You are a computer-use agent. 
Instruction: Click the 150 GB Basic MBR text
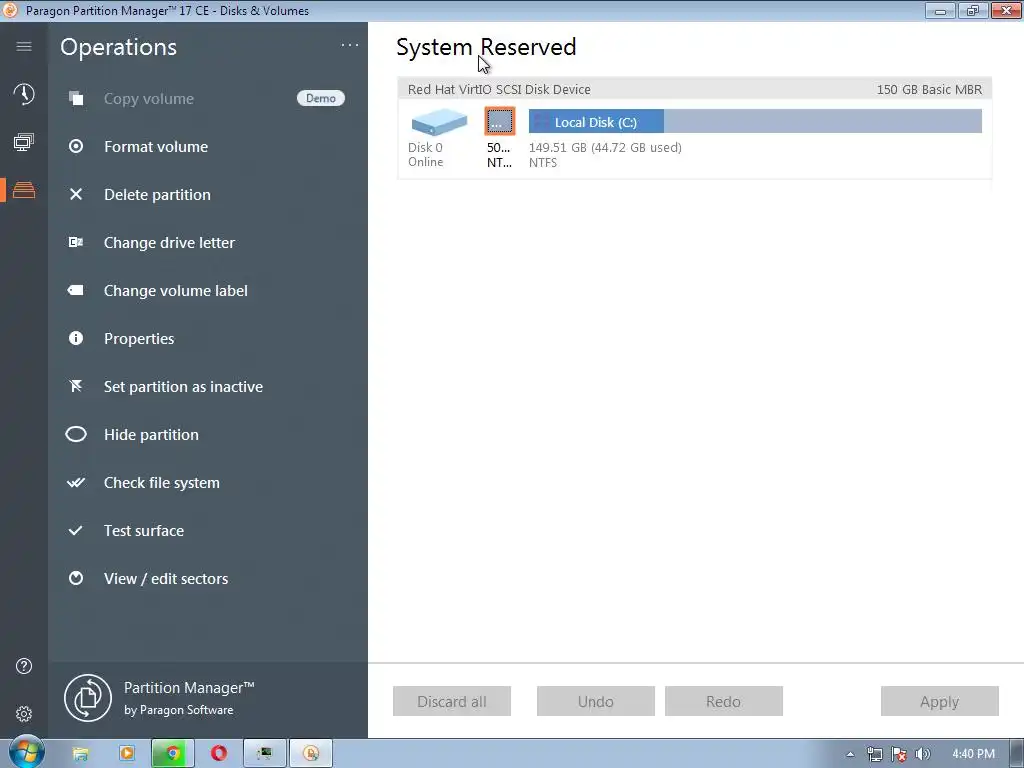point(929,89)
